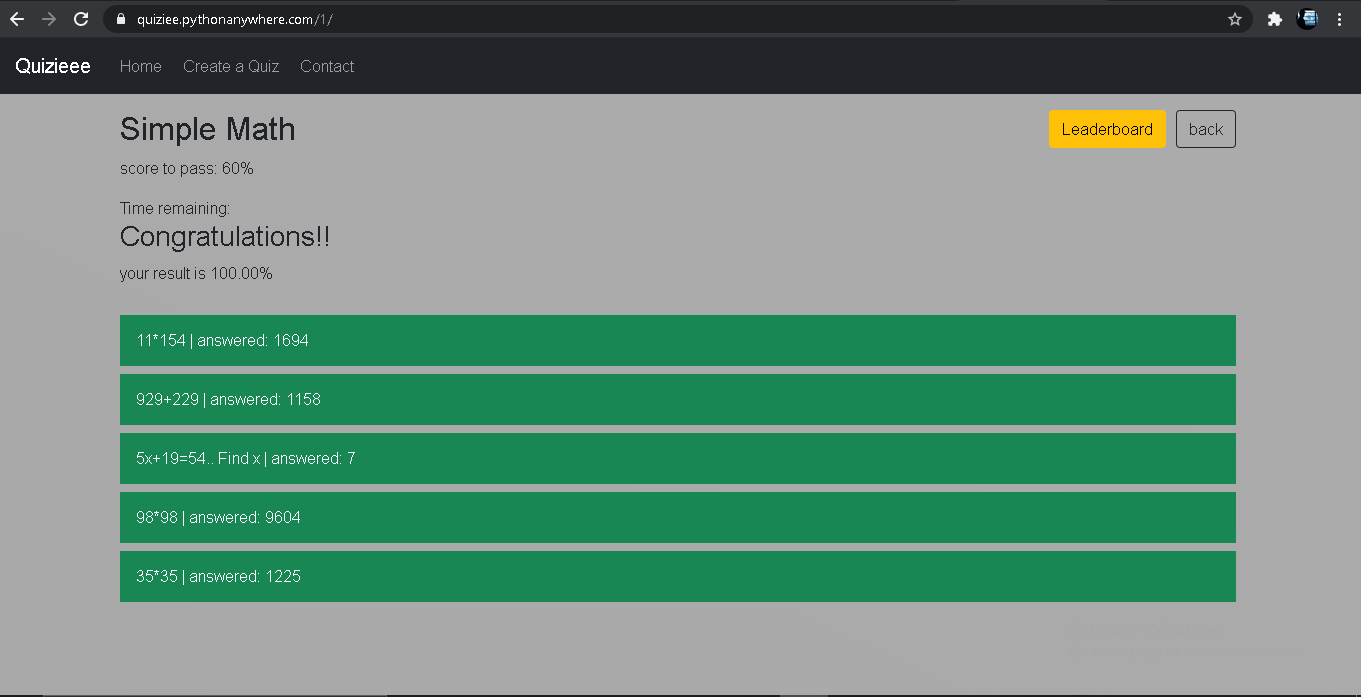Open the Leaderboard
Viewport: 1361px width, 697px height.
[x=1107, y=128]
